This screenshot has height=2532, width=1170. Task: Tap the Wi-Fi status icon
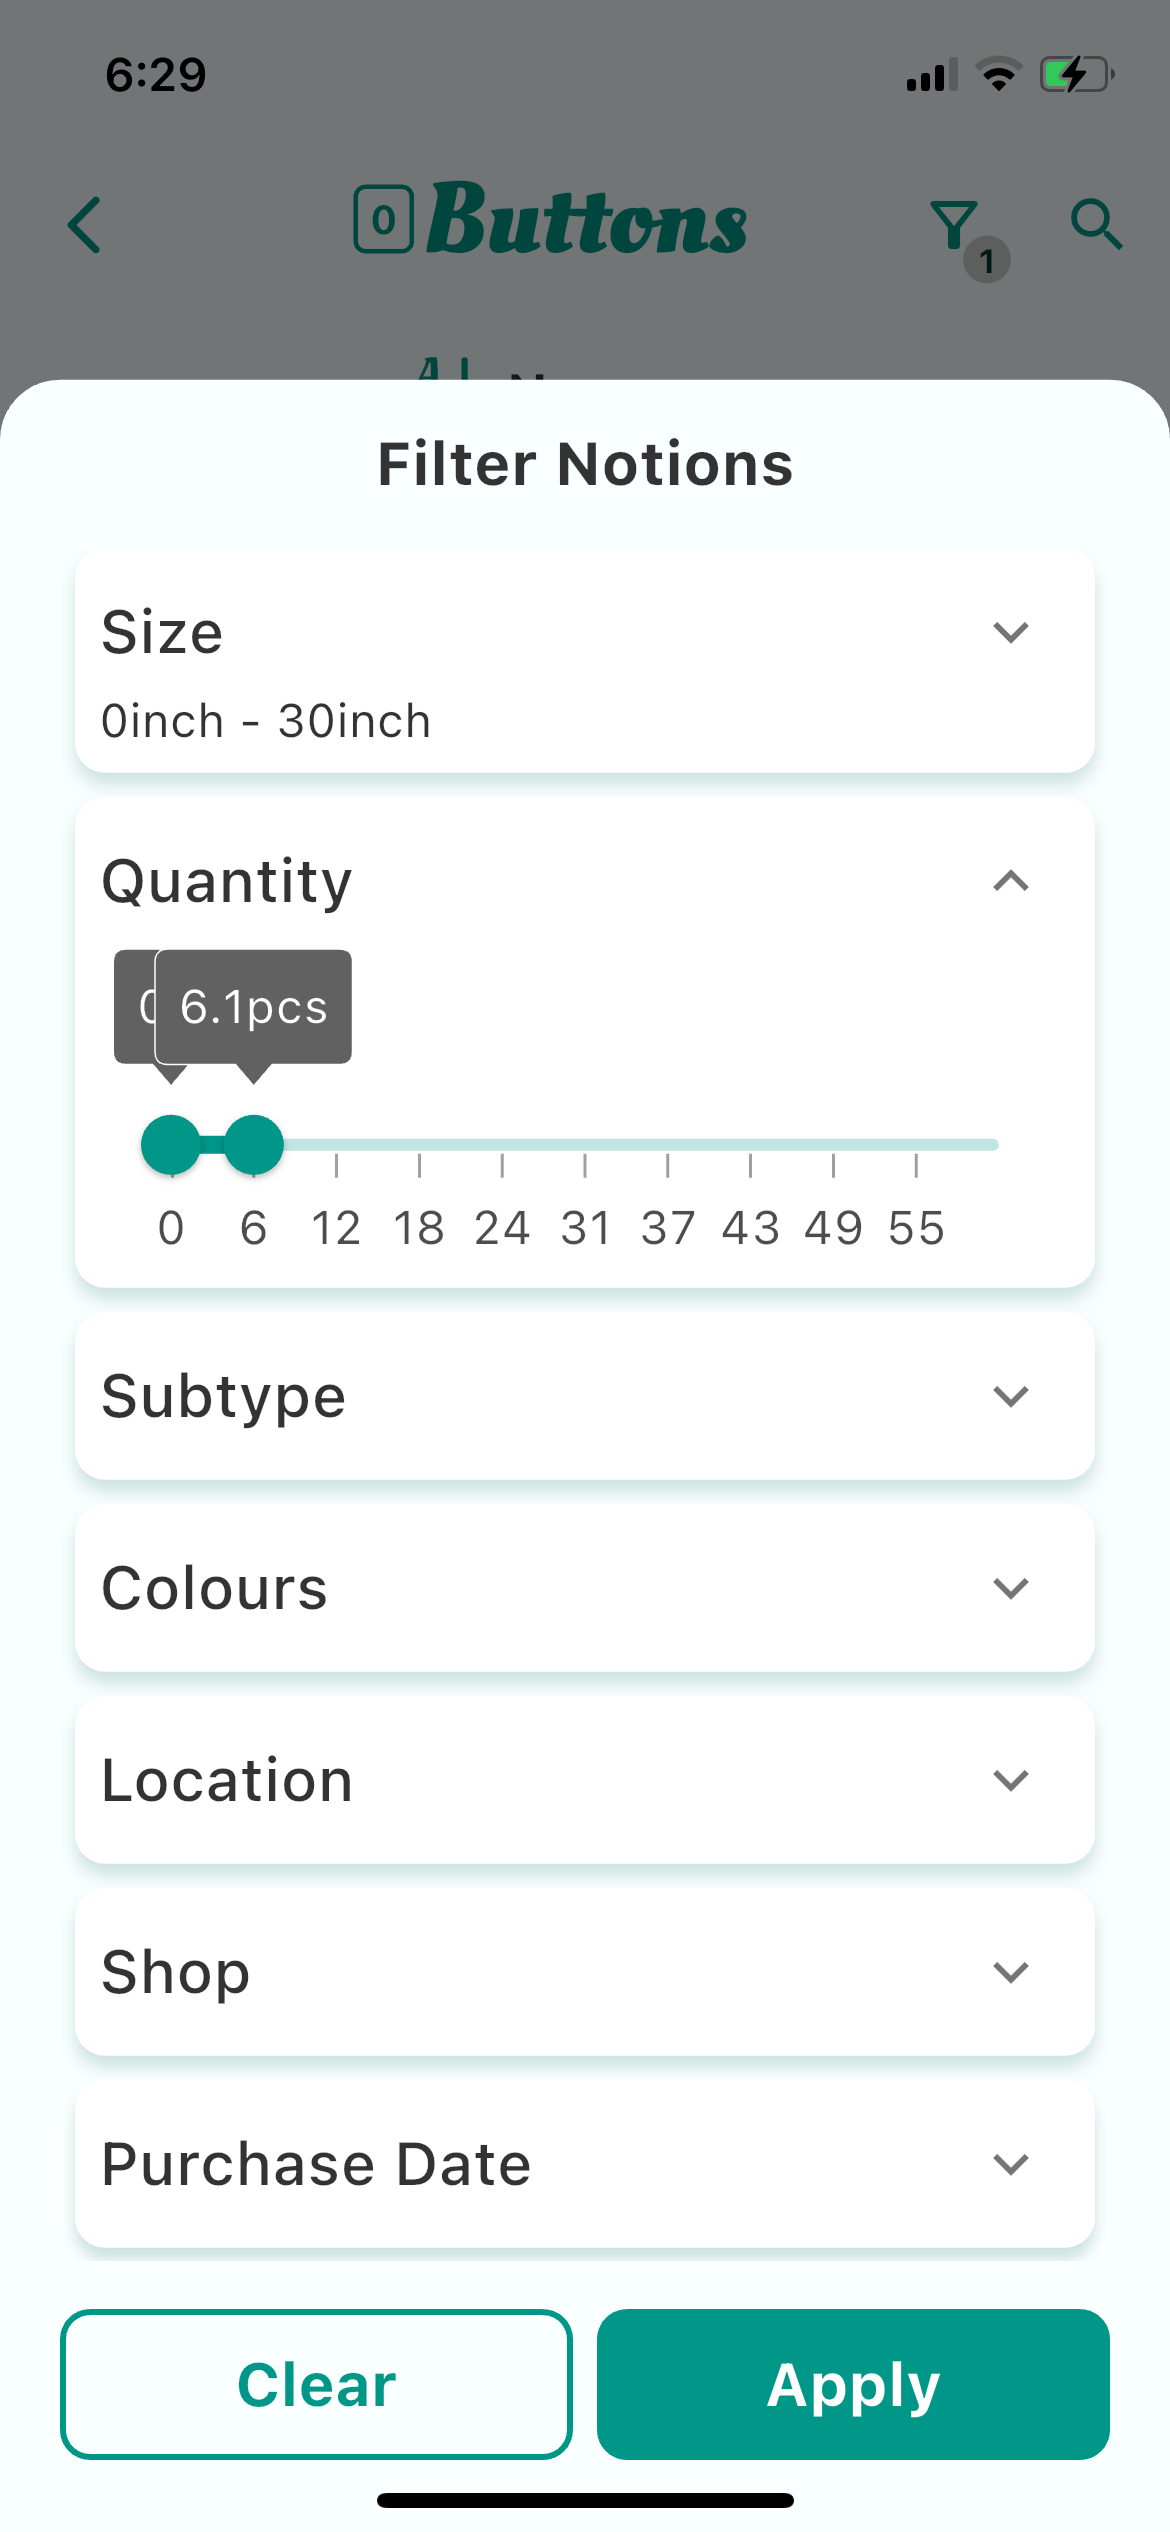pos(997,75)
